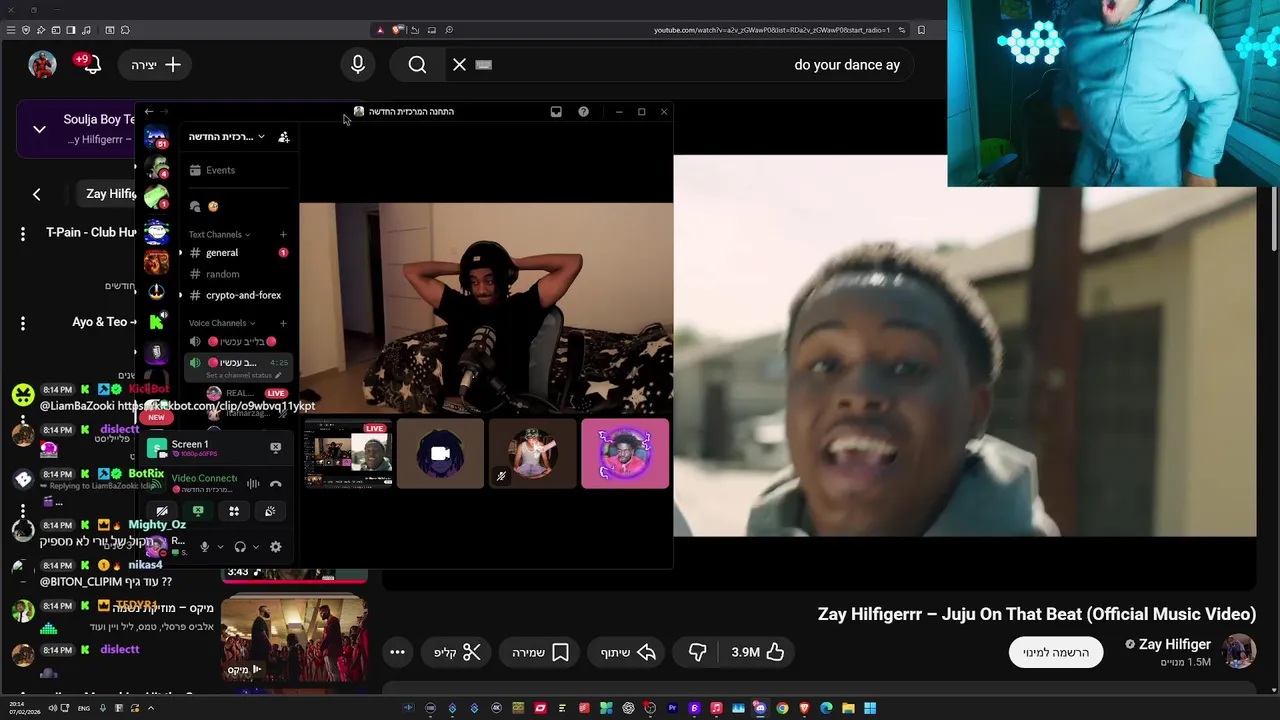Toggle Discord noise suppression waveform icon

253,484
